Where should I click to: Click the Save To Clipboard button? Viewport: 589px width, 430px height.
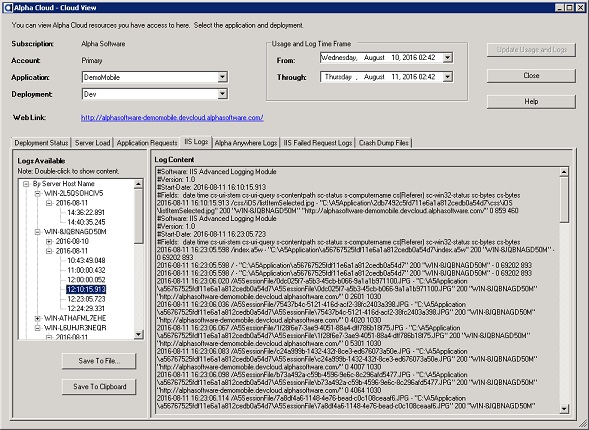click(99, 387)
